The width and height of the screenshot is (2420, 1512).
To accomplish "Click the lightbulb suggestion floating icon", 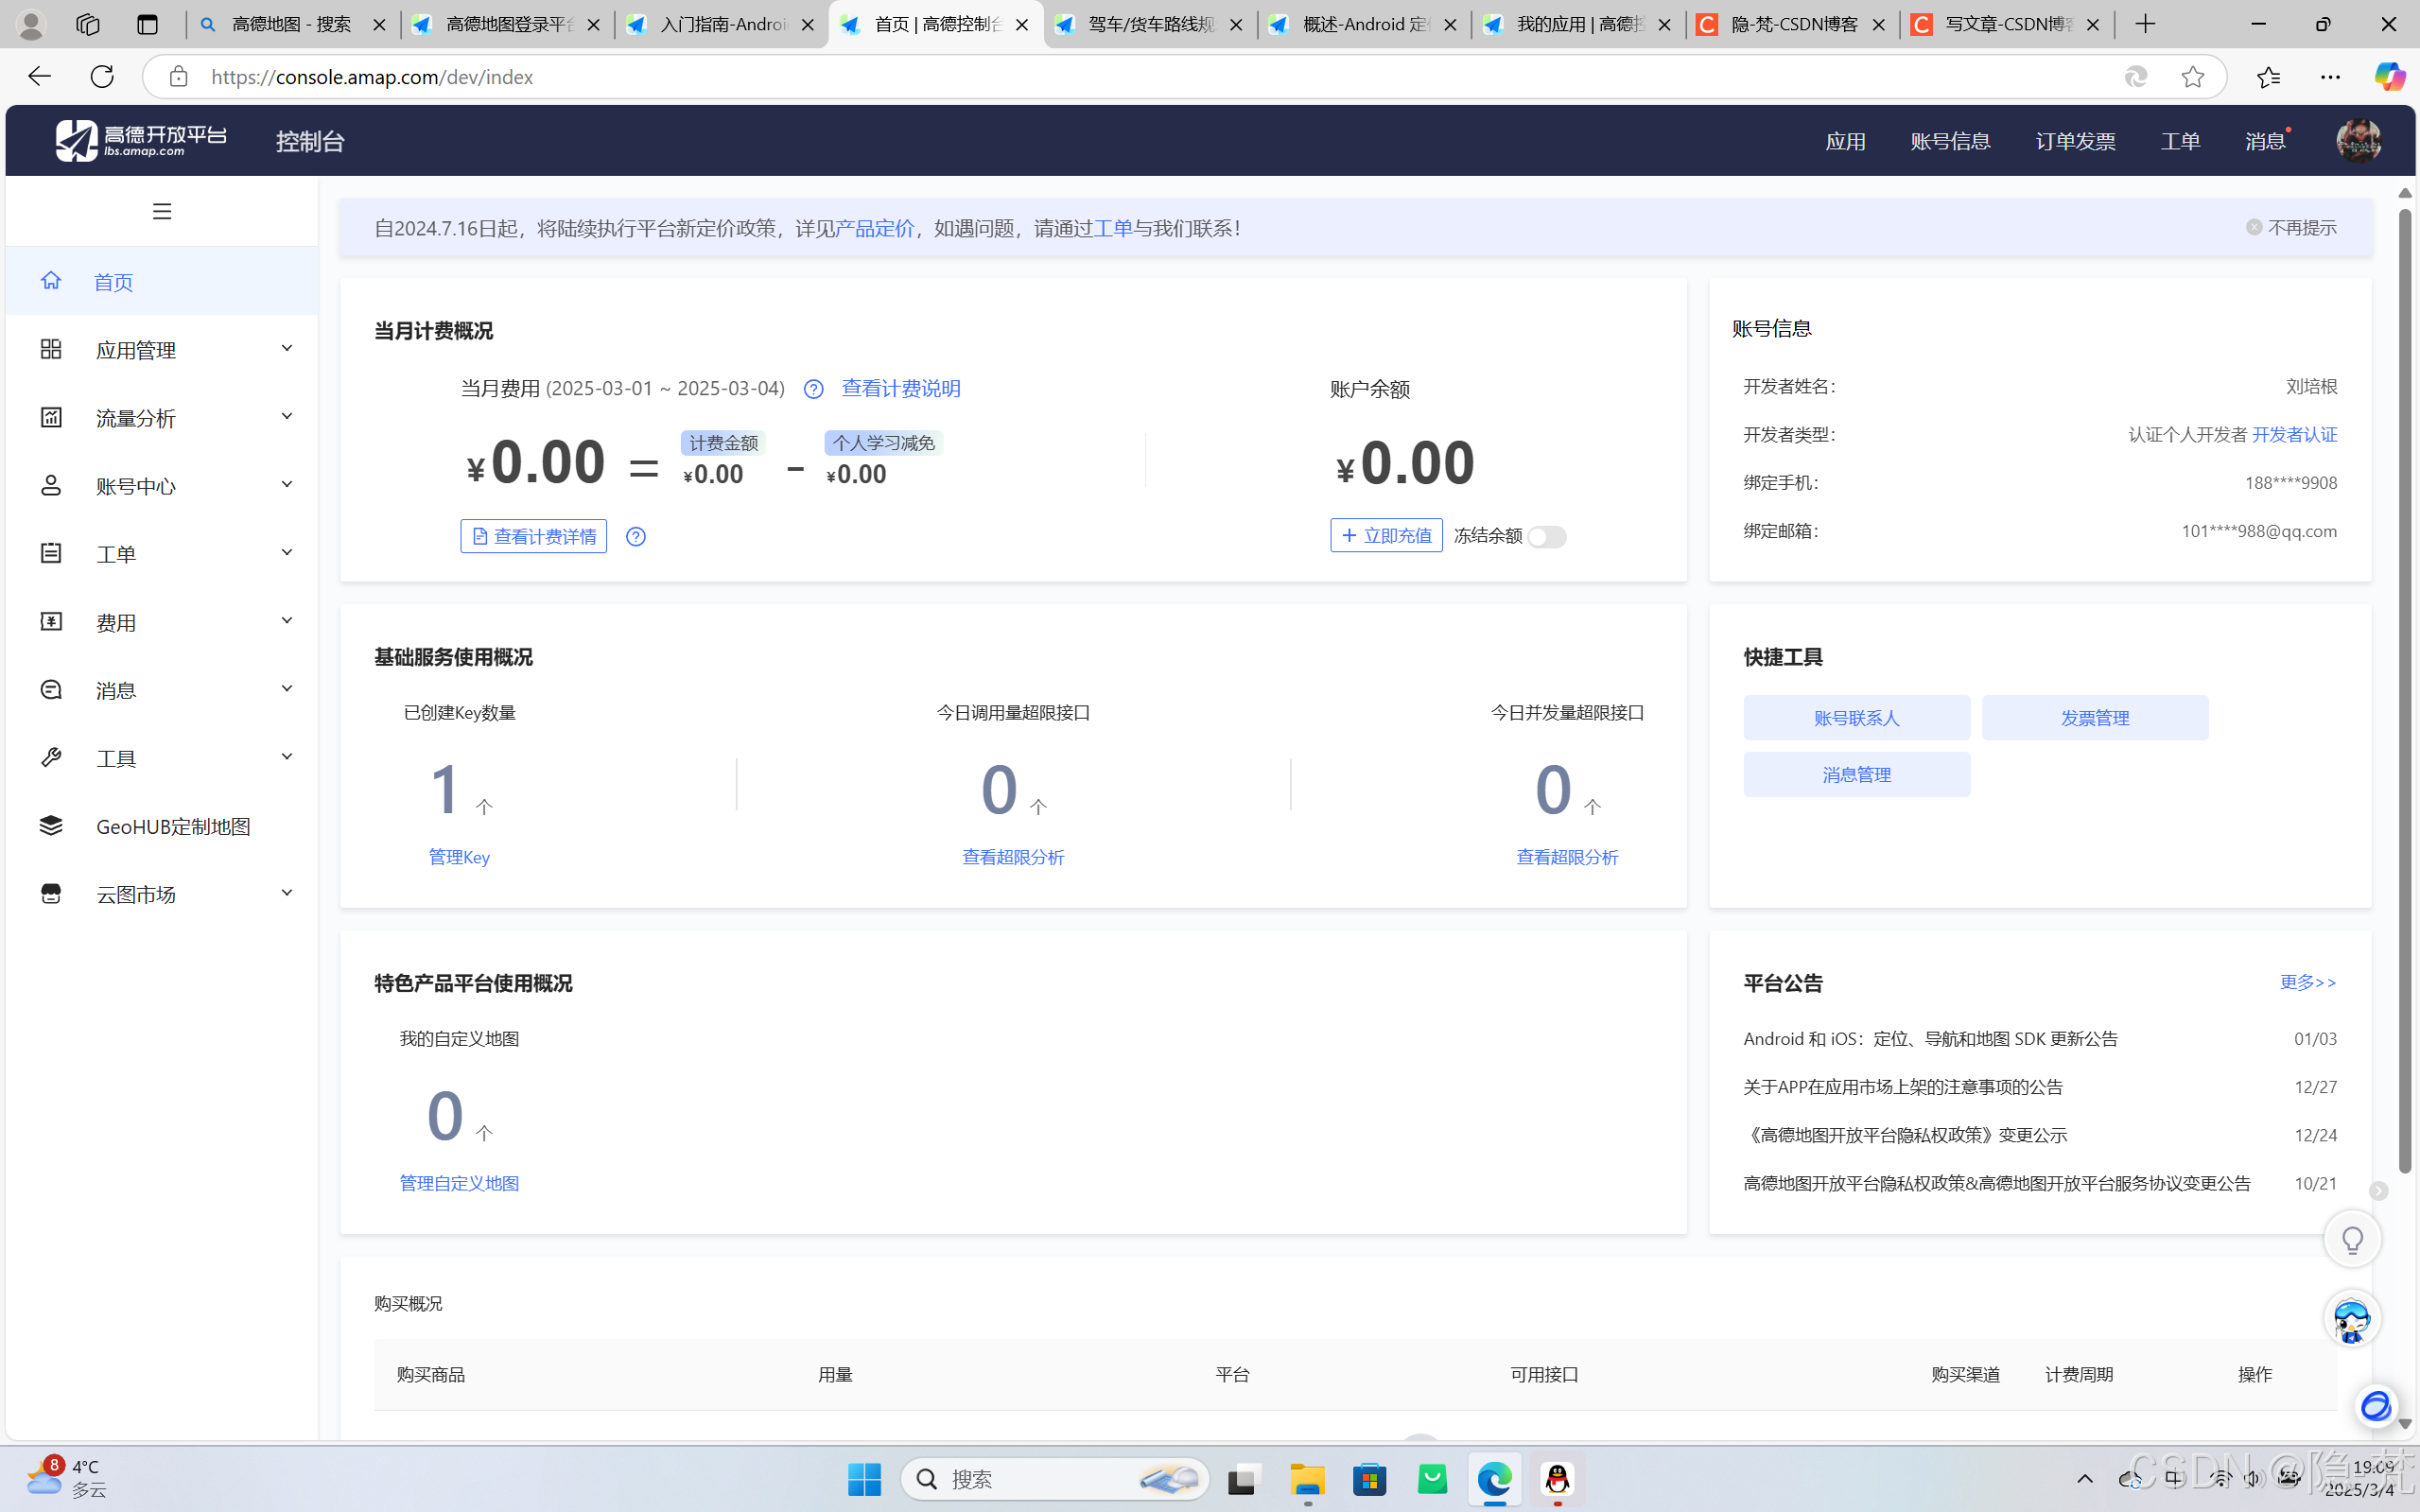I will coord(2352,1240).
